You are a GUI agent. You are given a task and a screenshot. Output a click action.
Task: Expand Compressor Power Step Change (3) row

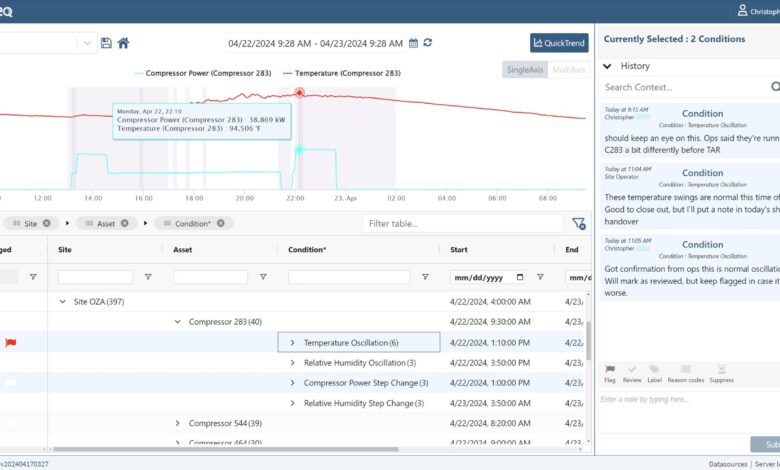click(x=292, y=383)
